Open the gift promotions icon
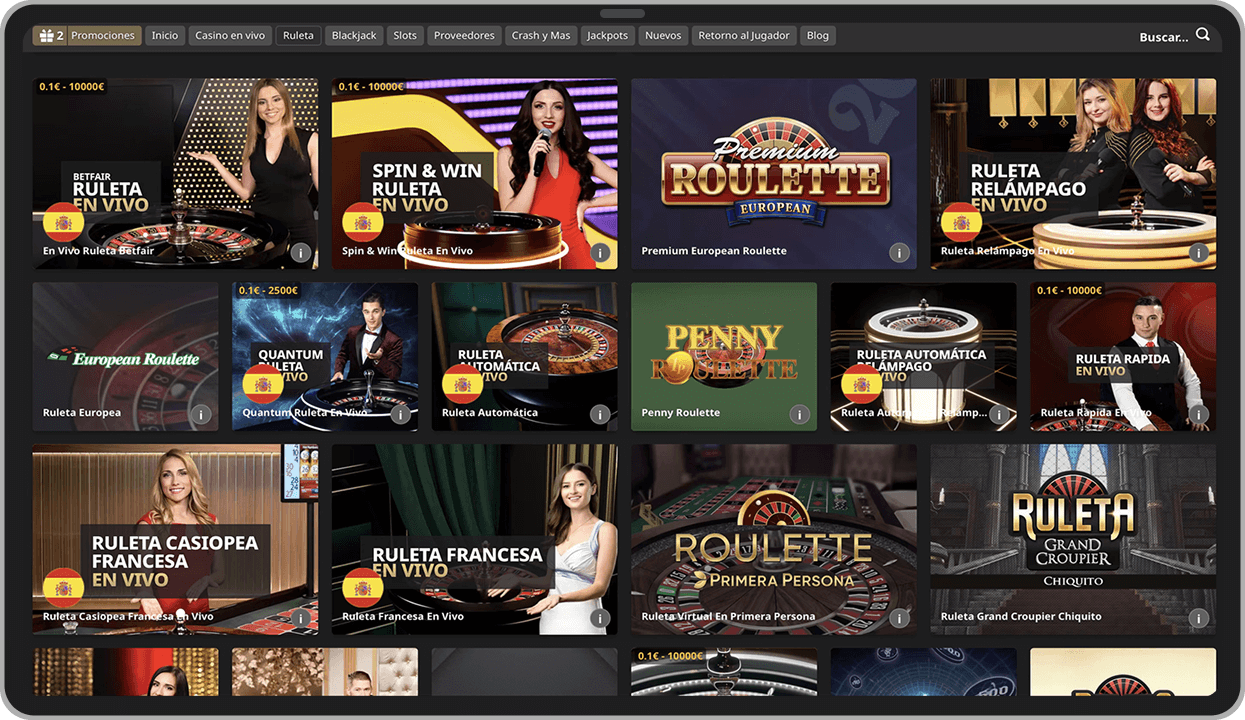Screen dimensions: 1245x720 46,36
